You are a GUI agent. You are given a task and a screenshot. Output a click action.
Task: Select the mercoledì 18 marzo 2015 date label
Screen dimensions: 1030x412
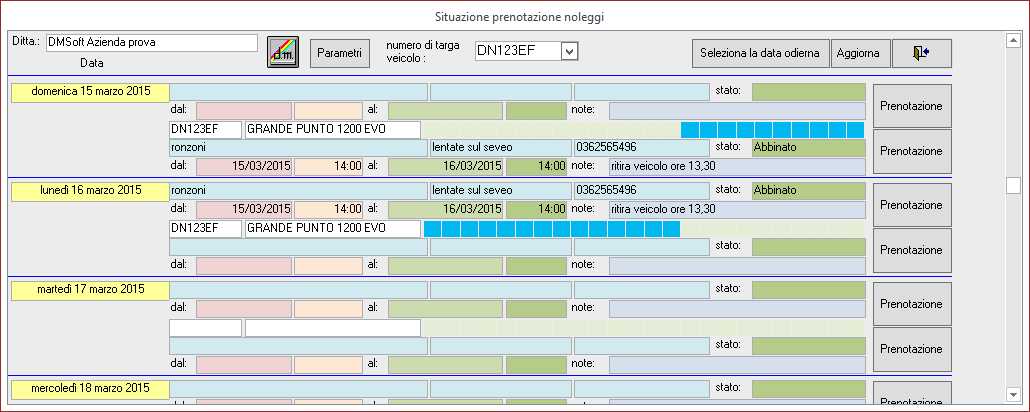click(90, 388)
